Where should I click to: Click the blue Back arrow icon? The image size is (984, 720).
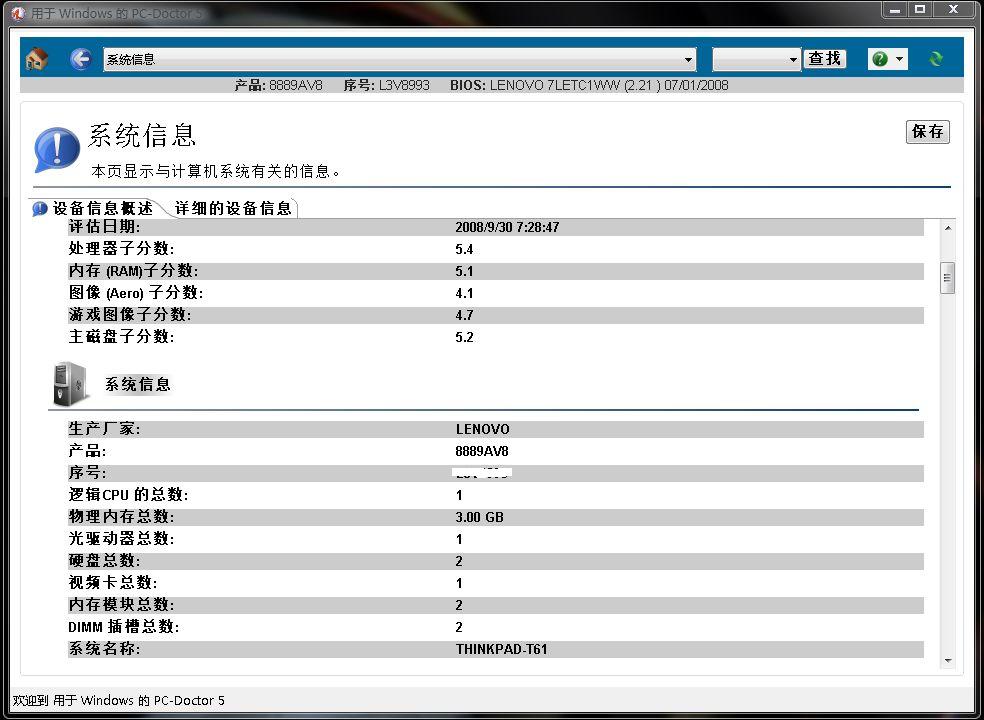pos(80,59)
